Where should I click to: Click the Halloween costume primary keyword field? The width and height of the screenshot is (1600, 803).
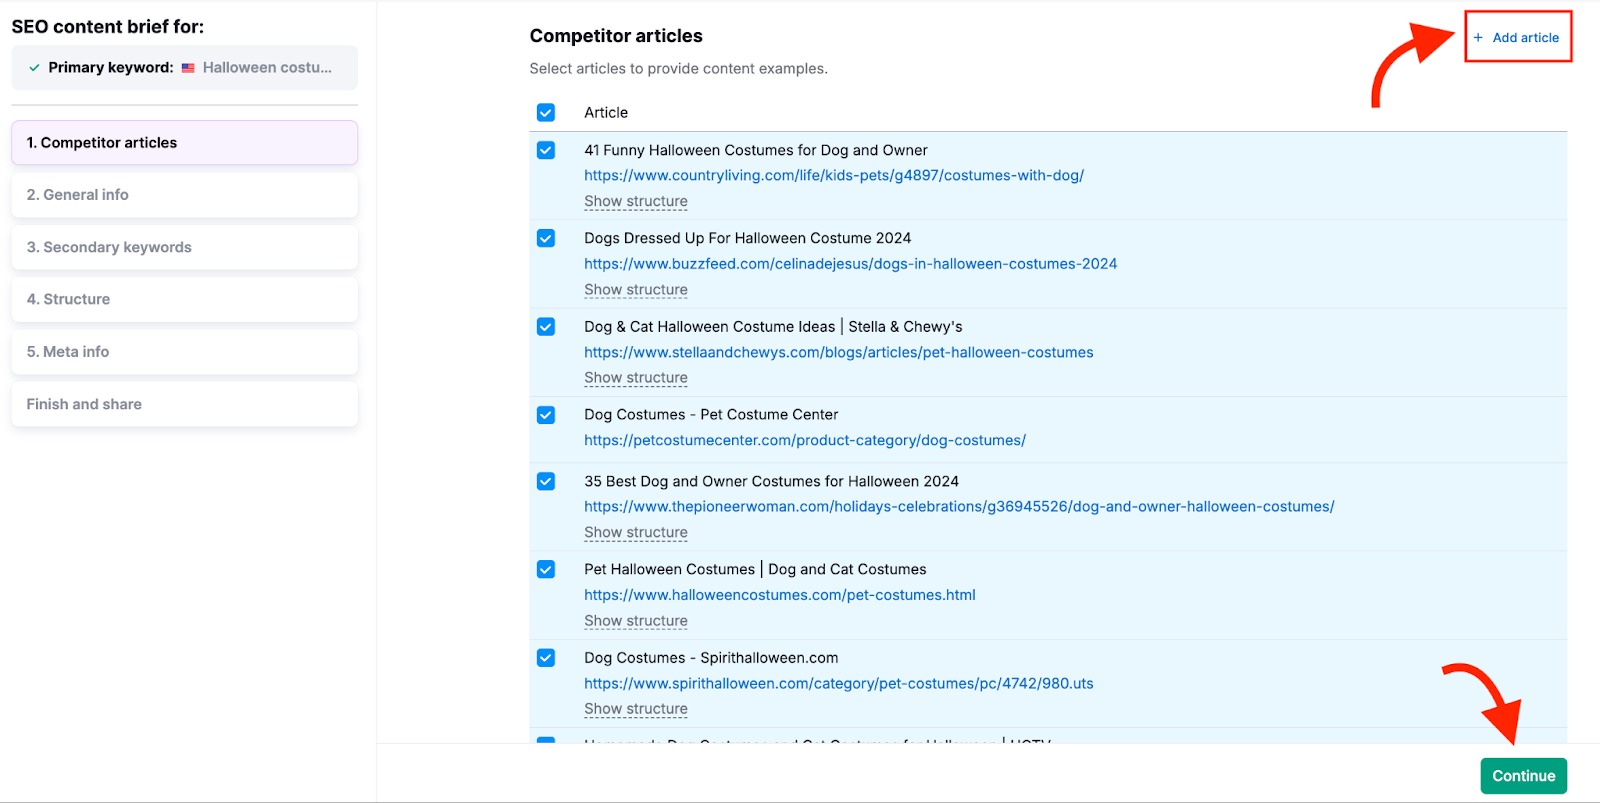(x=267, y=68)
